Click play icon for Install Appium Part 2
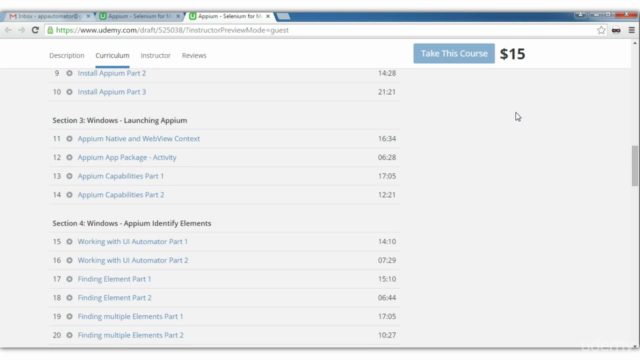The image size is (640, 360). point(69,73)
